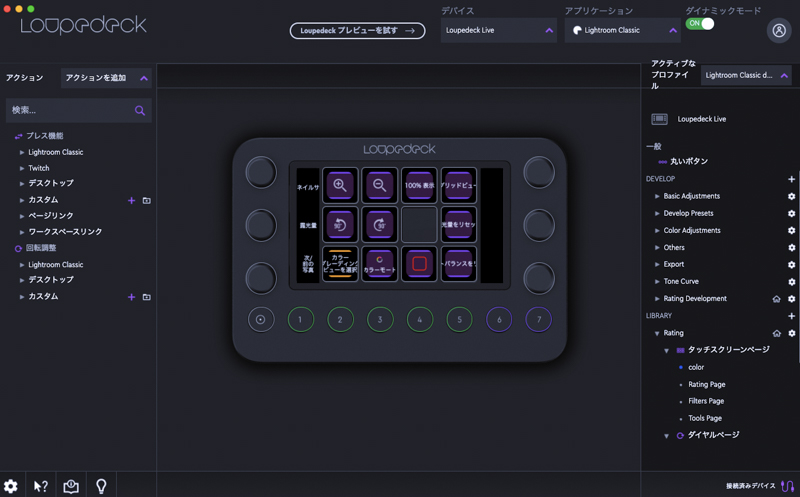The width and height of the screenshot is (800, 497).
Task: Expand the Twitch action group
Action: [22, 168]
